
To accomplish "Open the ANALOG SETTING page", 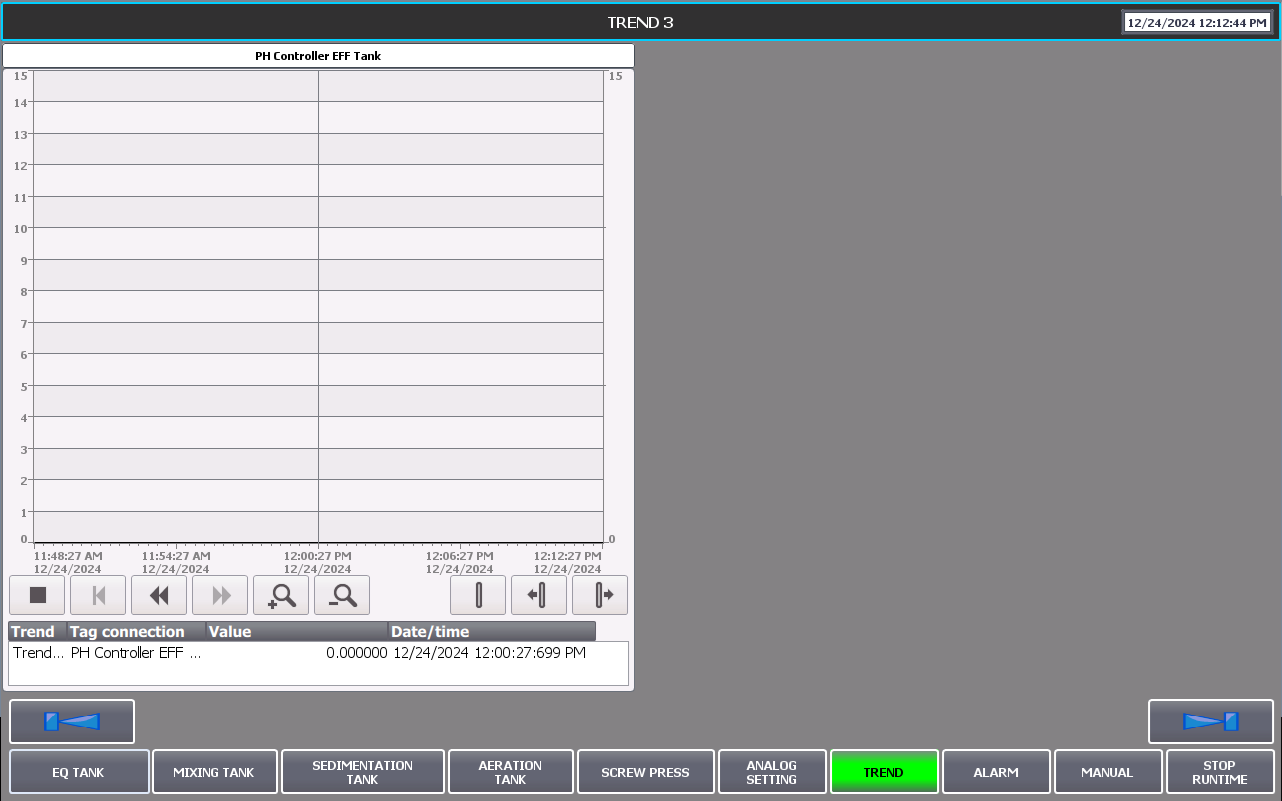I will pyautogui.click(x=772, y=772).
